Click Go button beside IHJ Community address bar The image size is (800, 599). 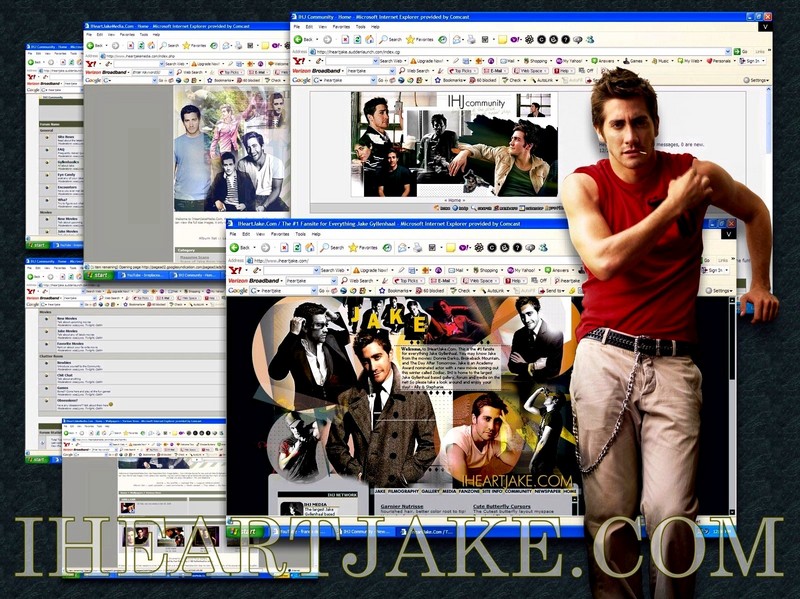coord(741,52)
